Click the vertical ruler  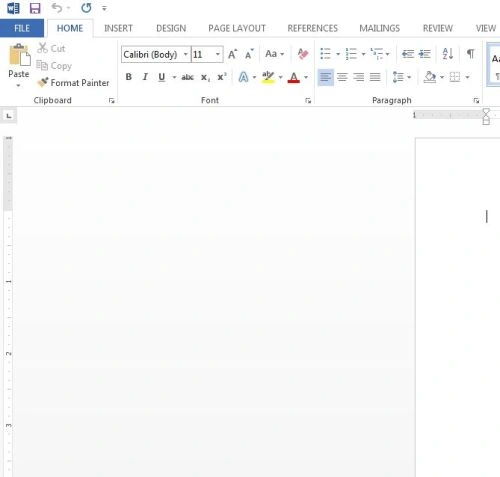point(8,307)
